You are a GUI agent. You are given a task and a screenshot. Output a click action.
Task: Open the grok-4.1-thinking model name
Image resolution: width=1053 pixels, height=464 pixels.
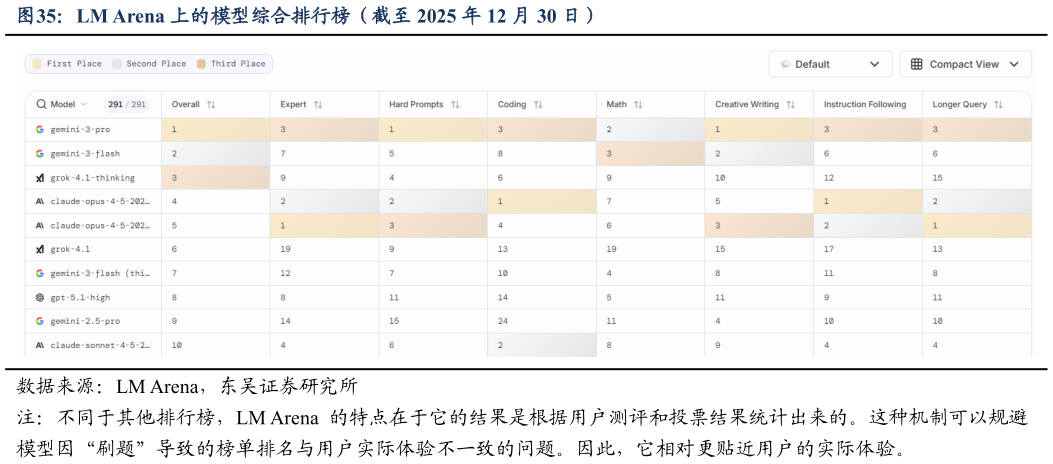click(x=93, y=178)
